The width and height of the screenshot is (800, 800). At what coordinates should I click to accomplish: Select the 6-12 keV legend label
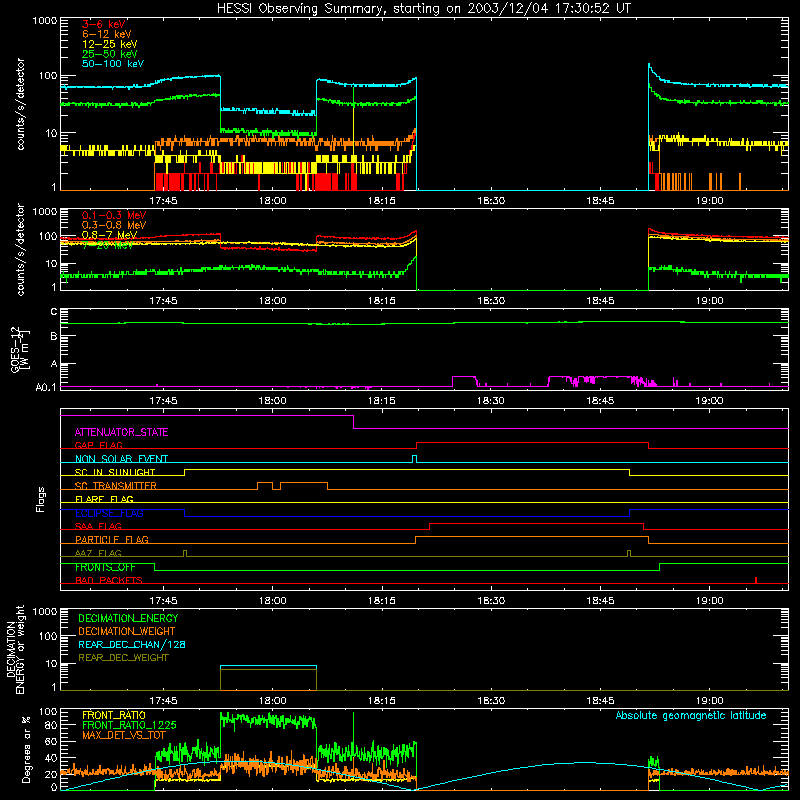(107, 34)
